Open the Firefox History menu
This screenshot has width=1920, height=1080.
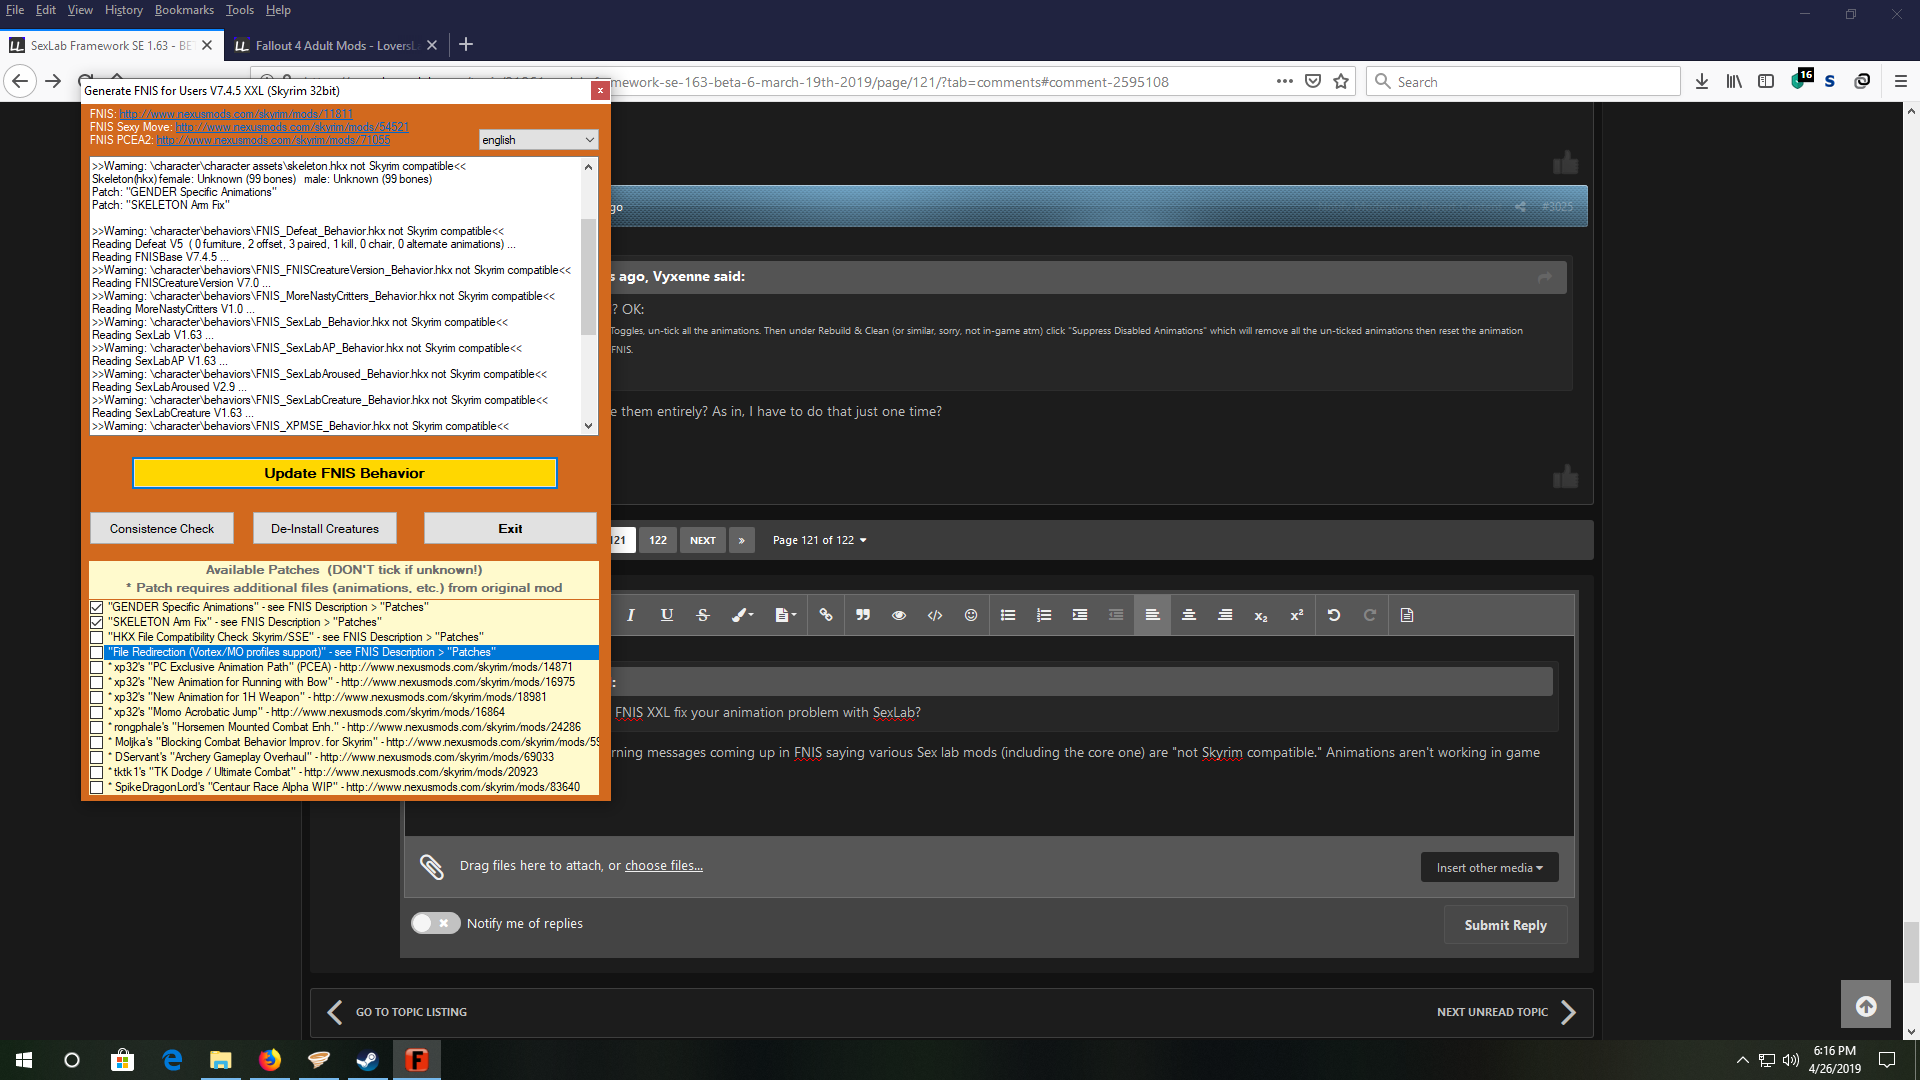point(123,10)
